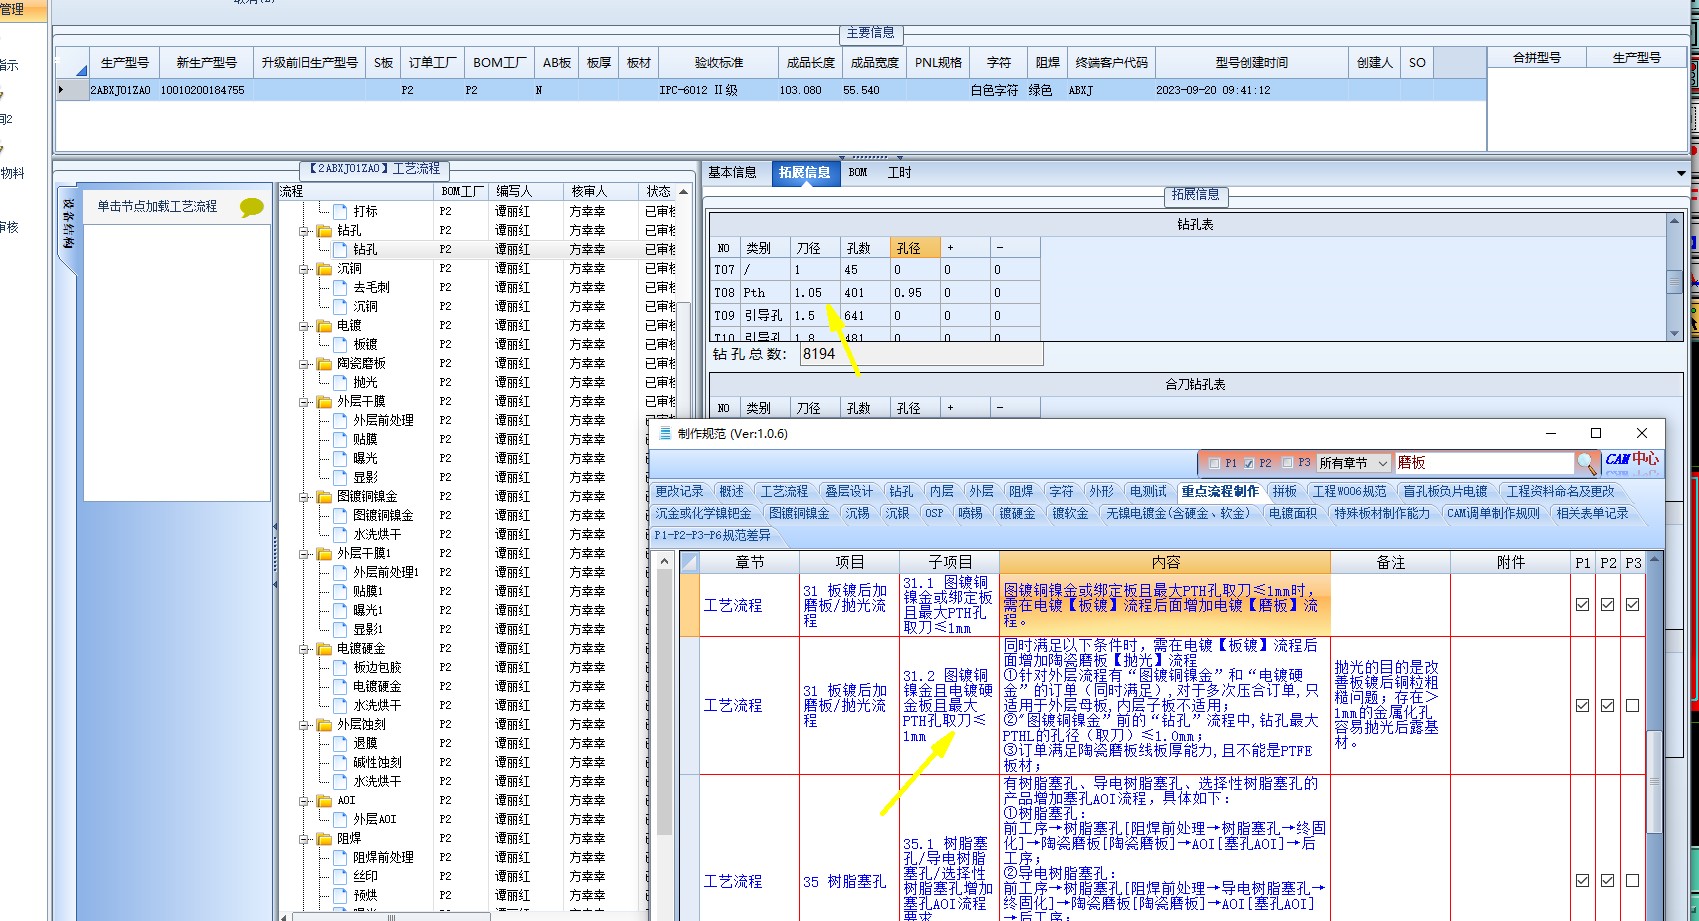Toggle P1 checkbox in the 31.1 row
The image size is (1699, 921).
click(1582, 605)
